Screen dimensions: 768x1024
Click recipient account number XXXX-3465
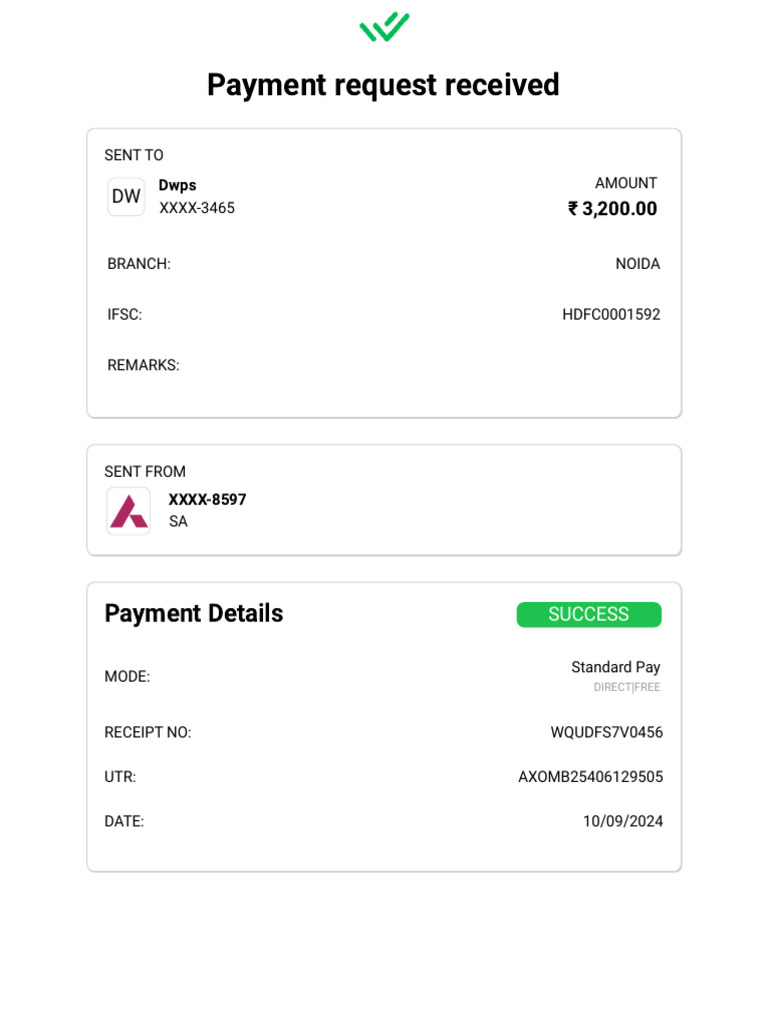tap(197, 208)
